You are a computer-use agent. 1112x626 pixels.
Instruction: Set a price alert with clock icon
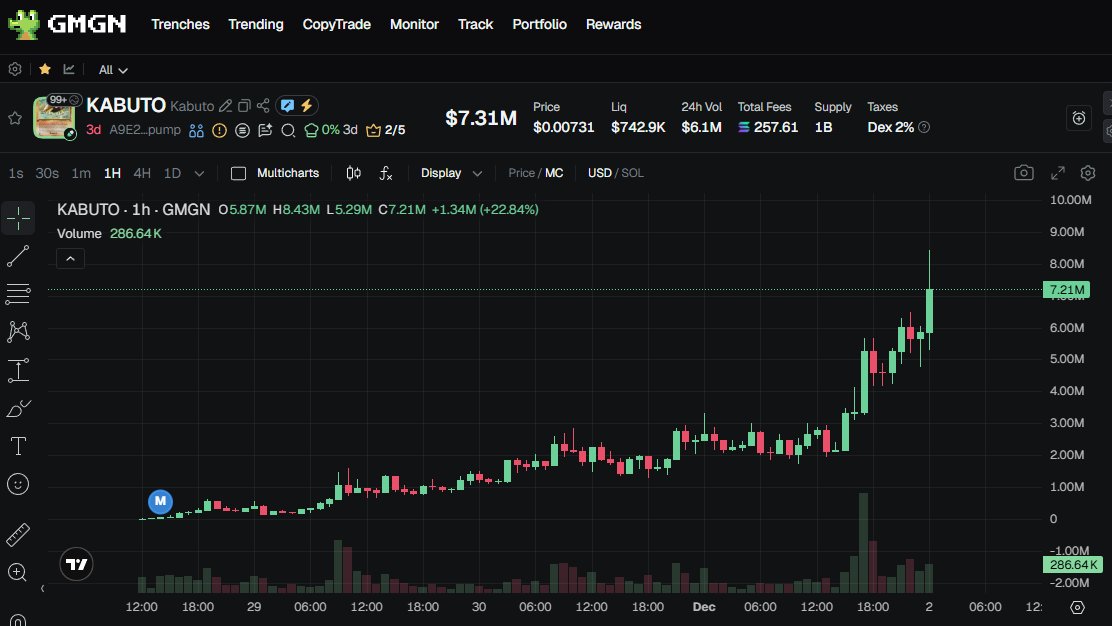pos(1078,118)
